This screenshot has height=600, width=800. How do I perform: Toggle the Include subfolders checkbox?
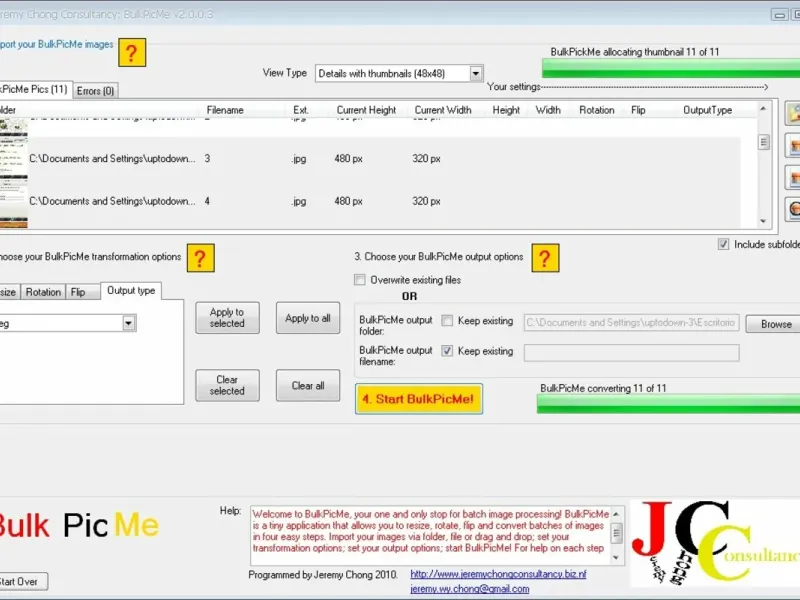click(723, 244)
